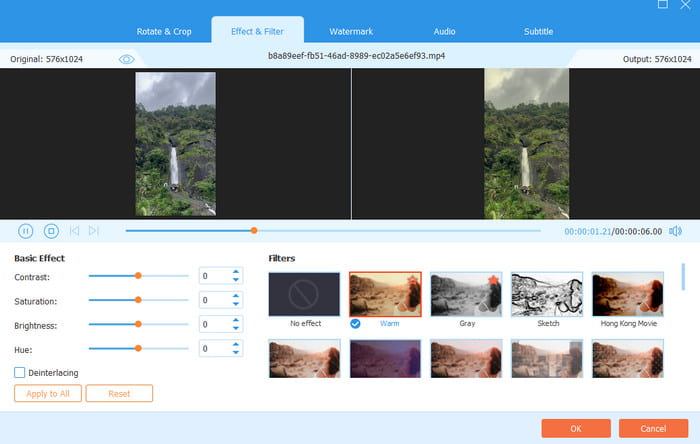This screenshot has height=444, width=700.
Task: Stop the video playback
Action: tap(51, 231)
